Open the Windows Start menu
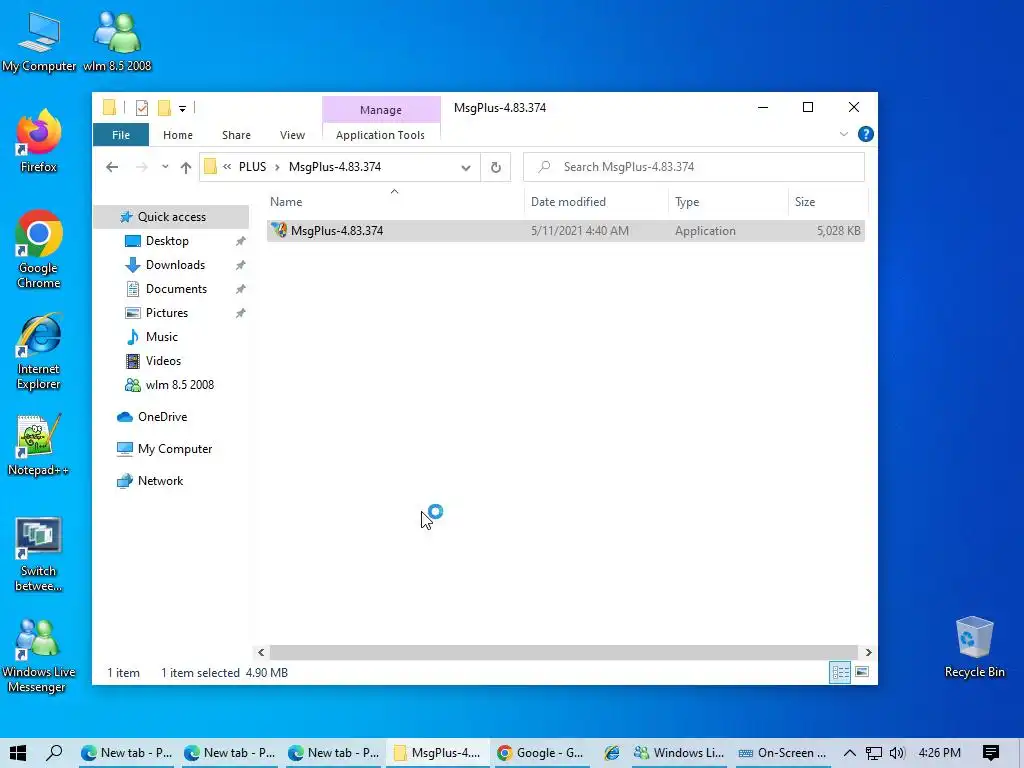This screenshot has width=1024, height=768. 18,753
